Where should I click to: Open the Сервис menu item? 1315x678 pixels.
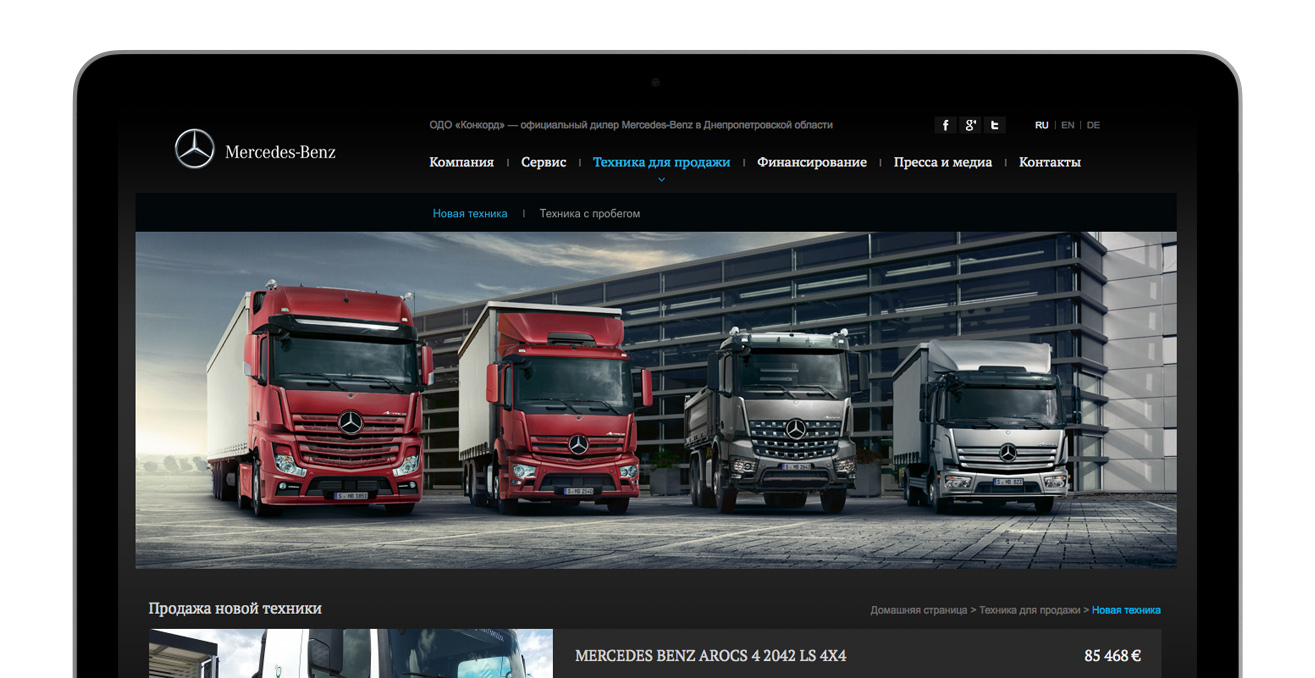(543, 162)
